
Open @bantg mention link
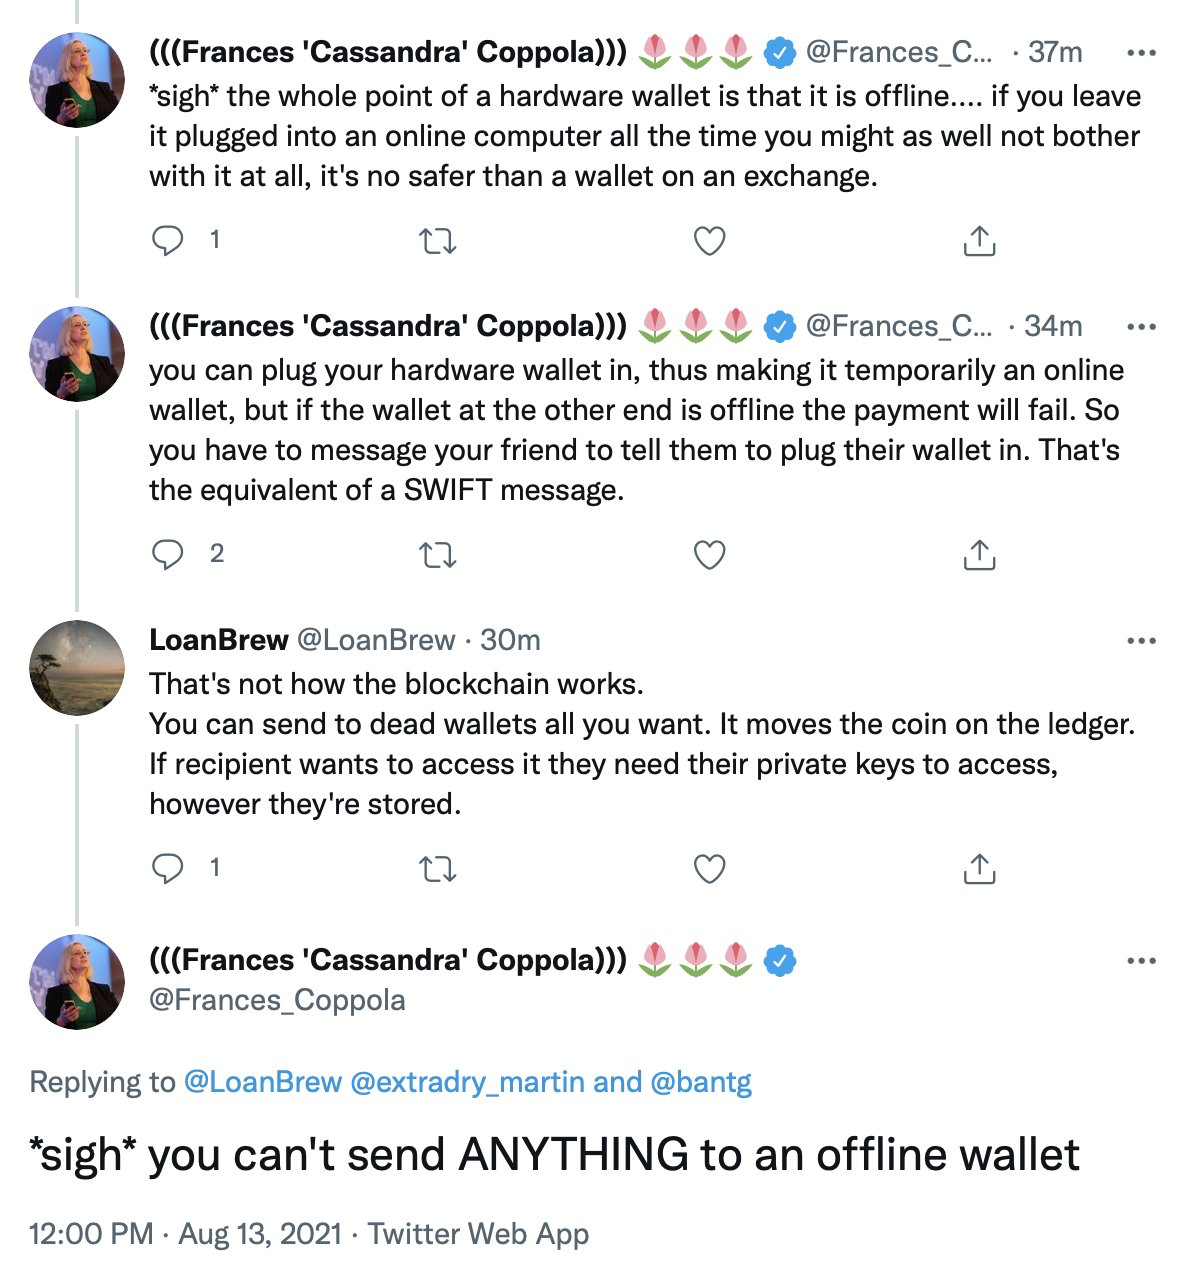point(701,1082)
